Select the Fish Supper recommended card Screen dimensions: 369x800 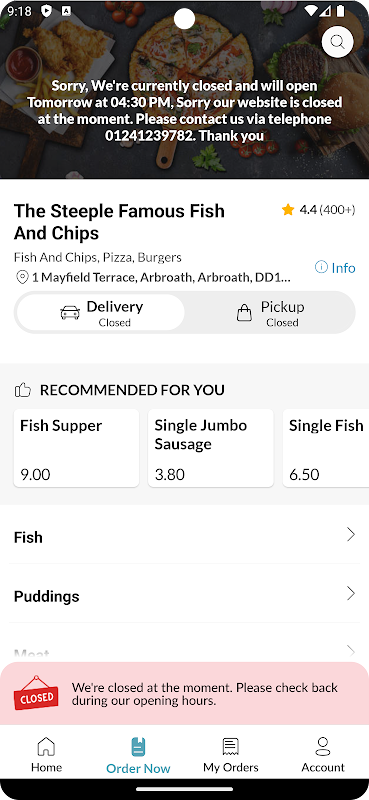coord(76,448)
